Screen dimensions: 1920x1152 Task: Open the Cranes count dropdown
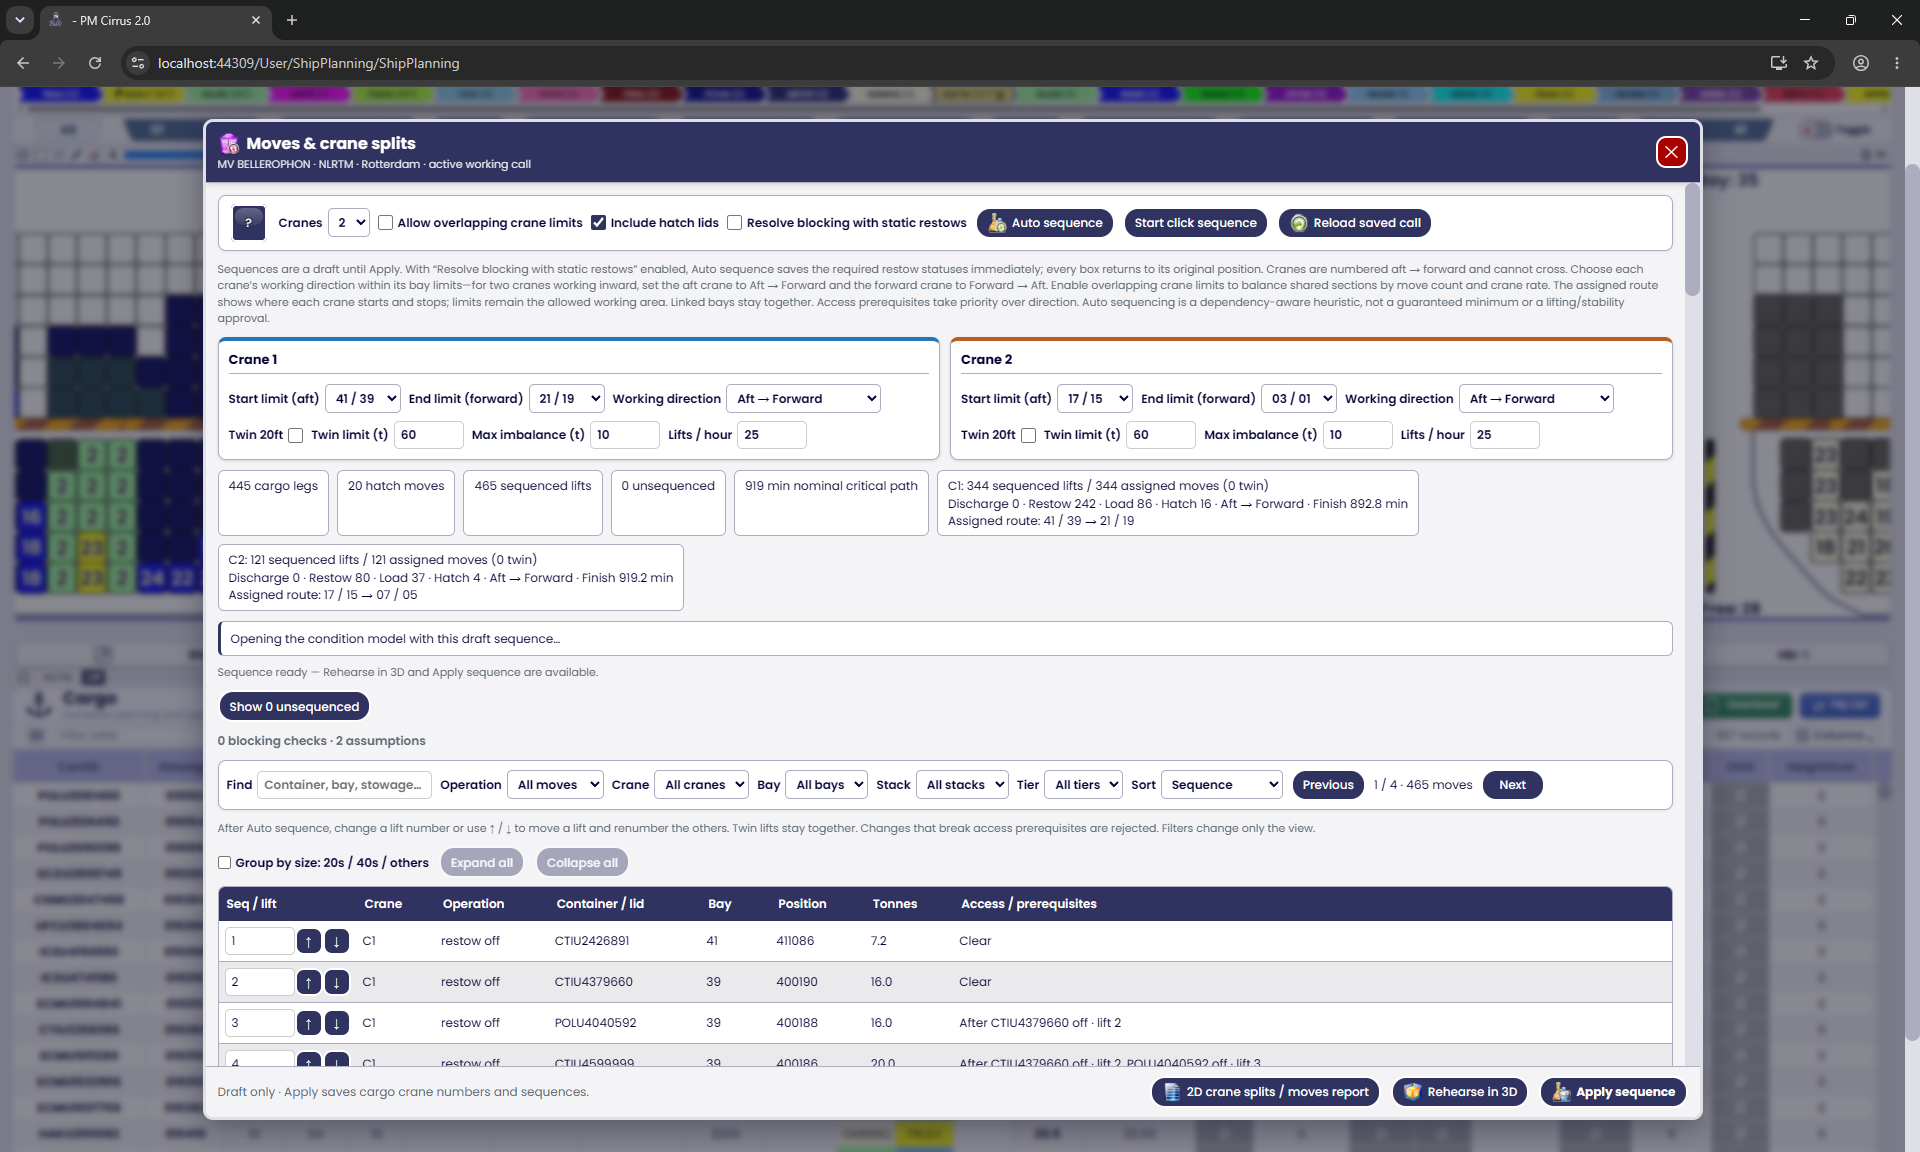(x=349, y=223)
